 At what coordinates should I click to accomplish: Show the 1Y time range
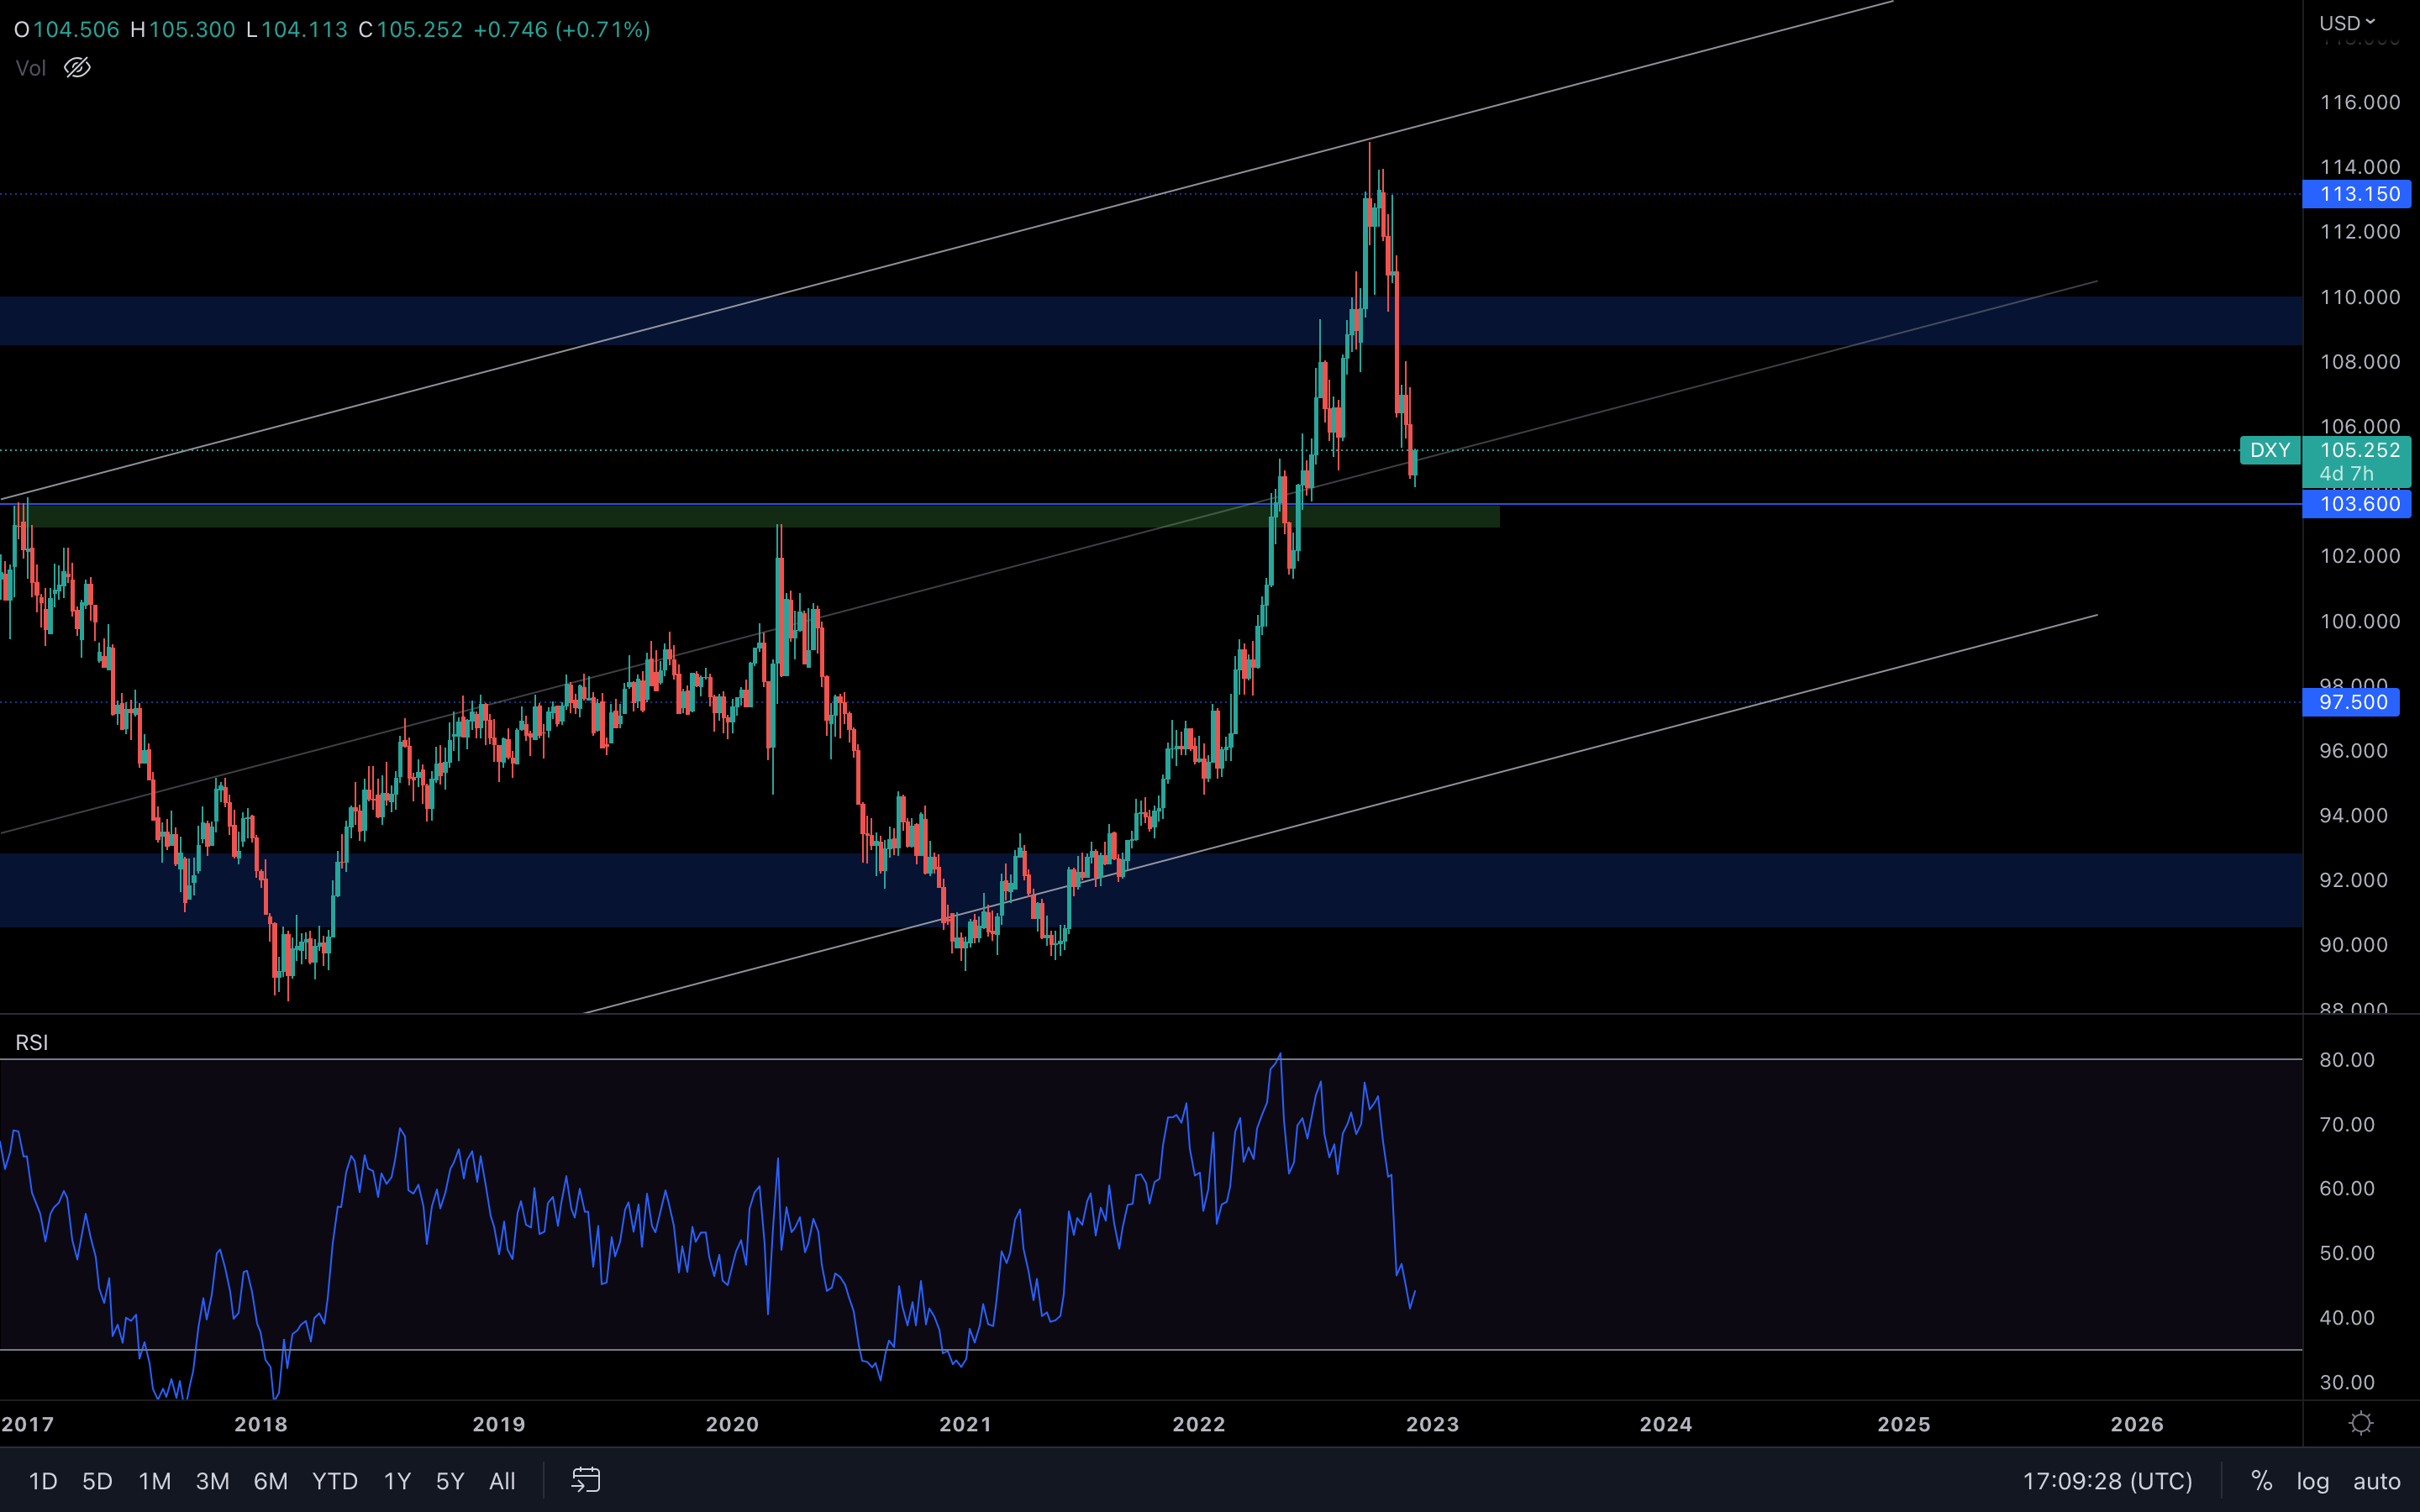click(x=397, y=1481)
